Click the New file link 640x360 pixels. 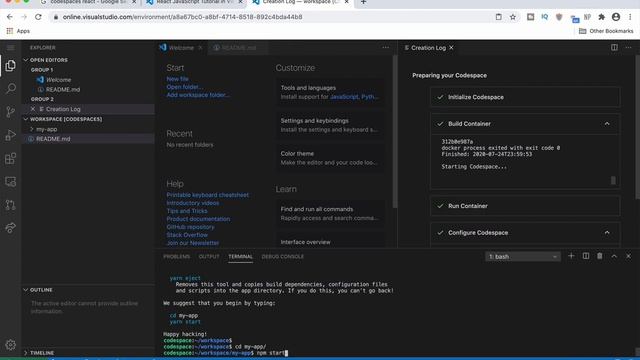click(178, 79)
